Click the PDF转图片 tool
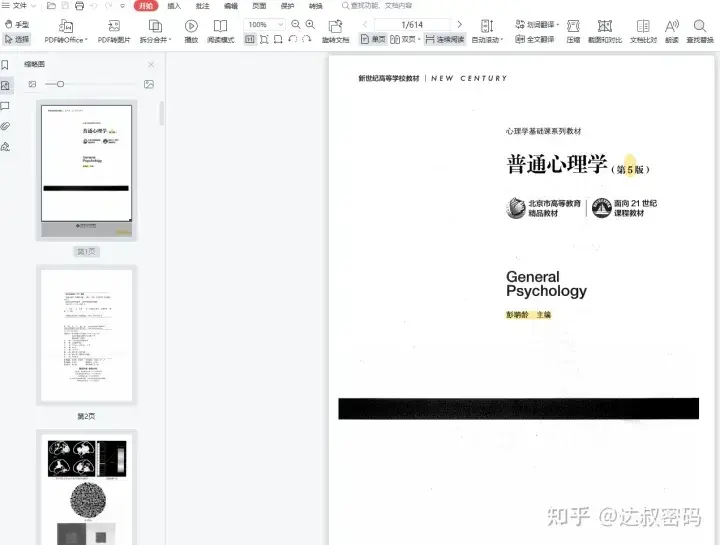720x545 pixels. coord(114,31)
